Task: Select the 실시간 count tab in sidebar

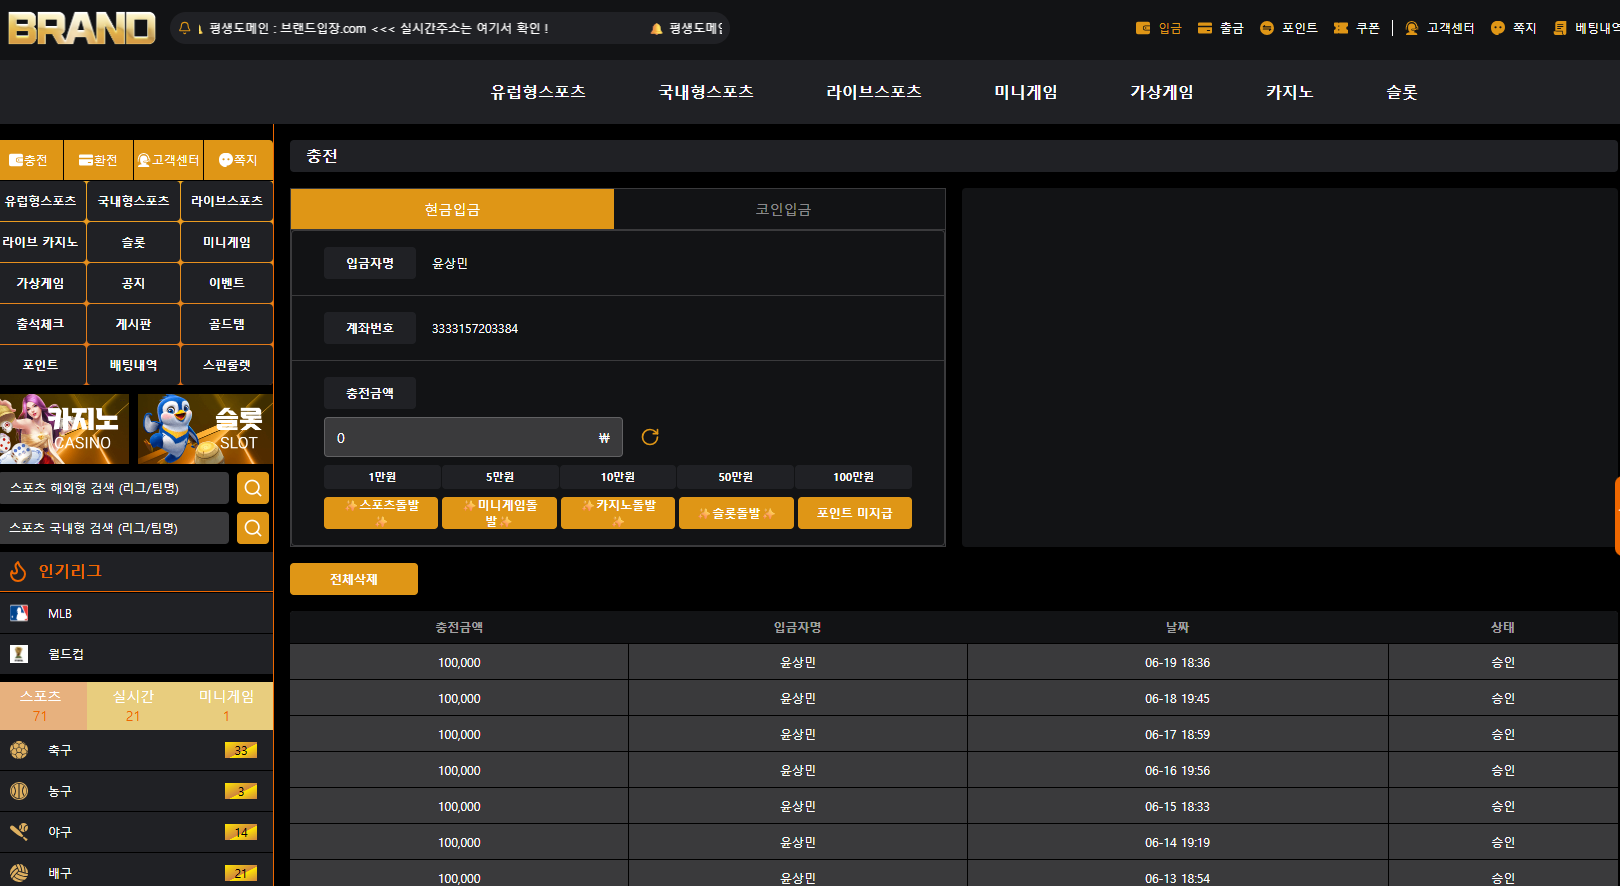Action: (133, 705)
